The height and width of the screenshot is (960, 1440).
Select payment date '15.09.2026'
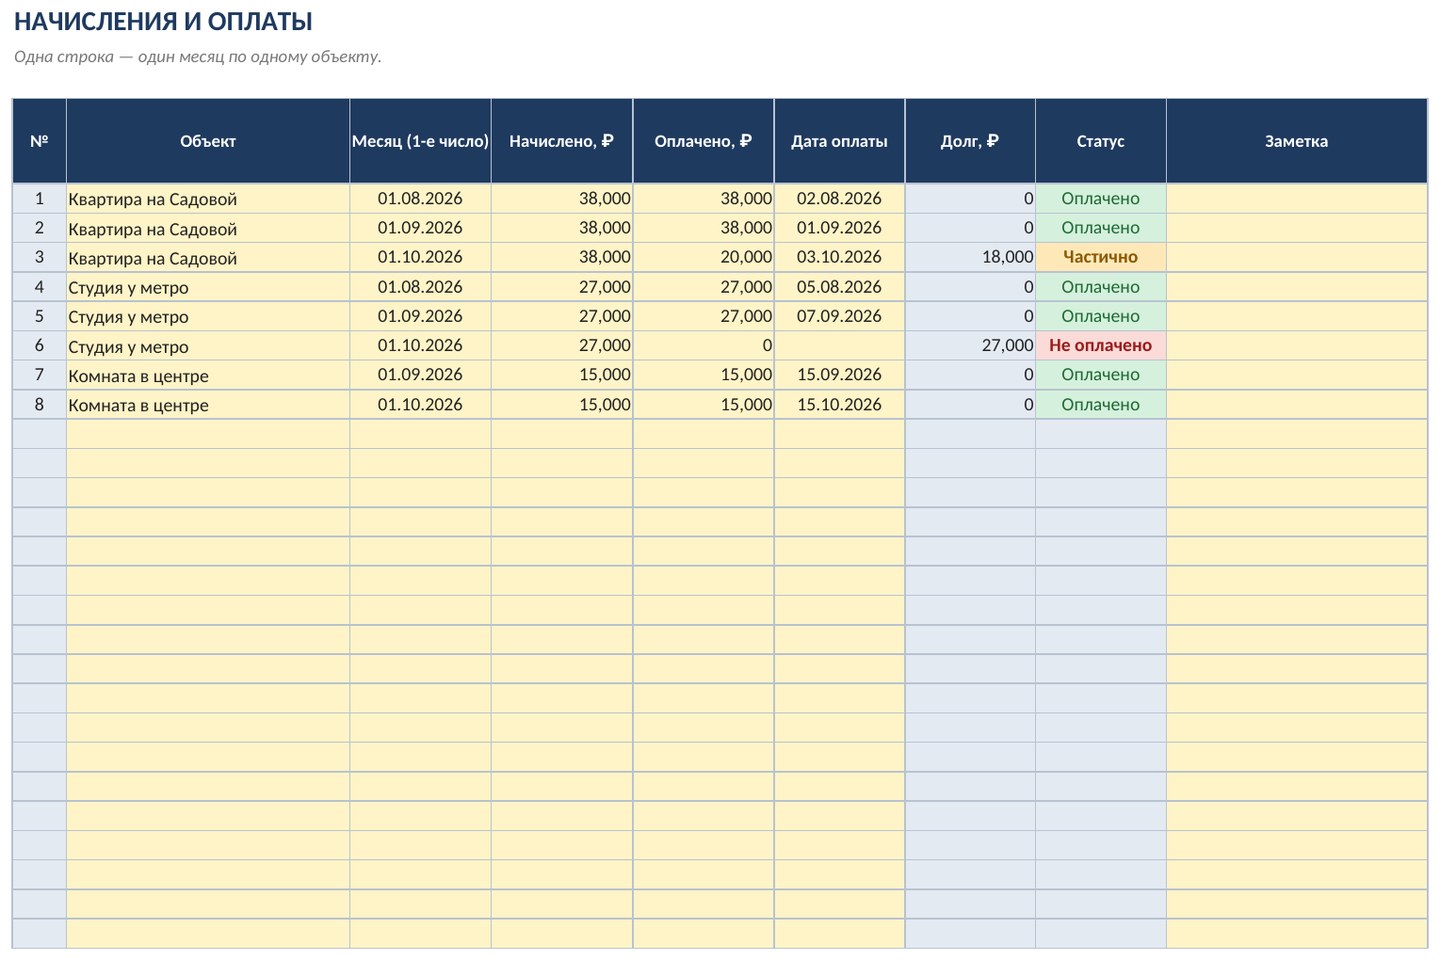(x=839, y=375)
